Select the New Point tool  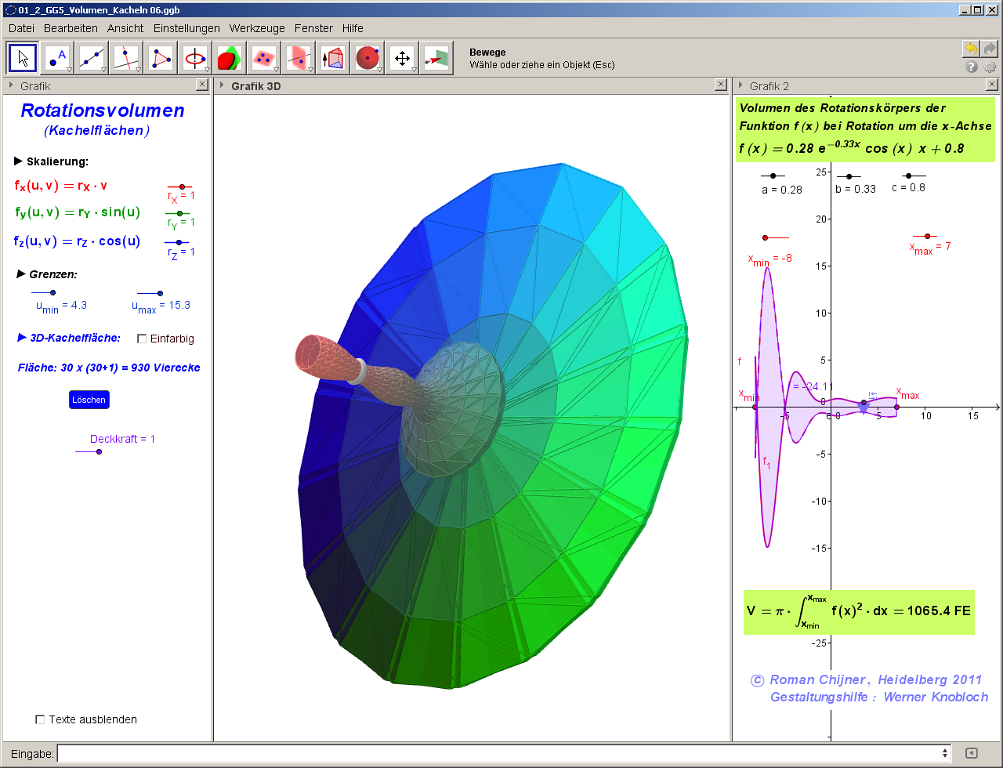tap(58, 58)
